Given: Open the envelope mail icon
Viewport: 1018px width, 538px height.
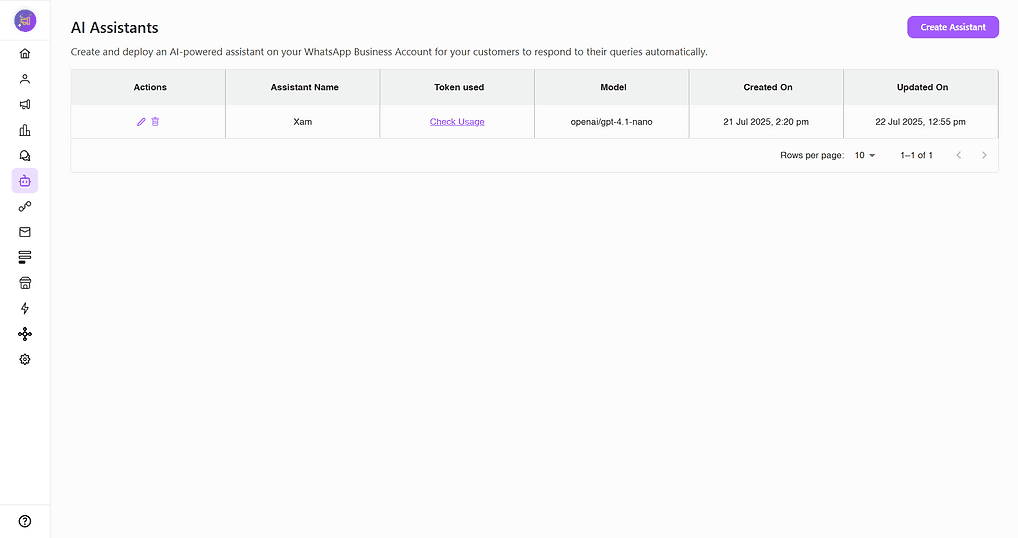Looking at the screenshot, I should [25, 232].
